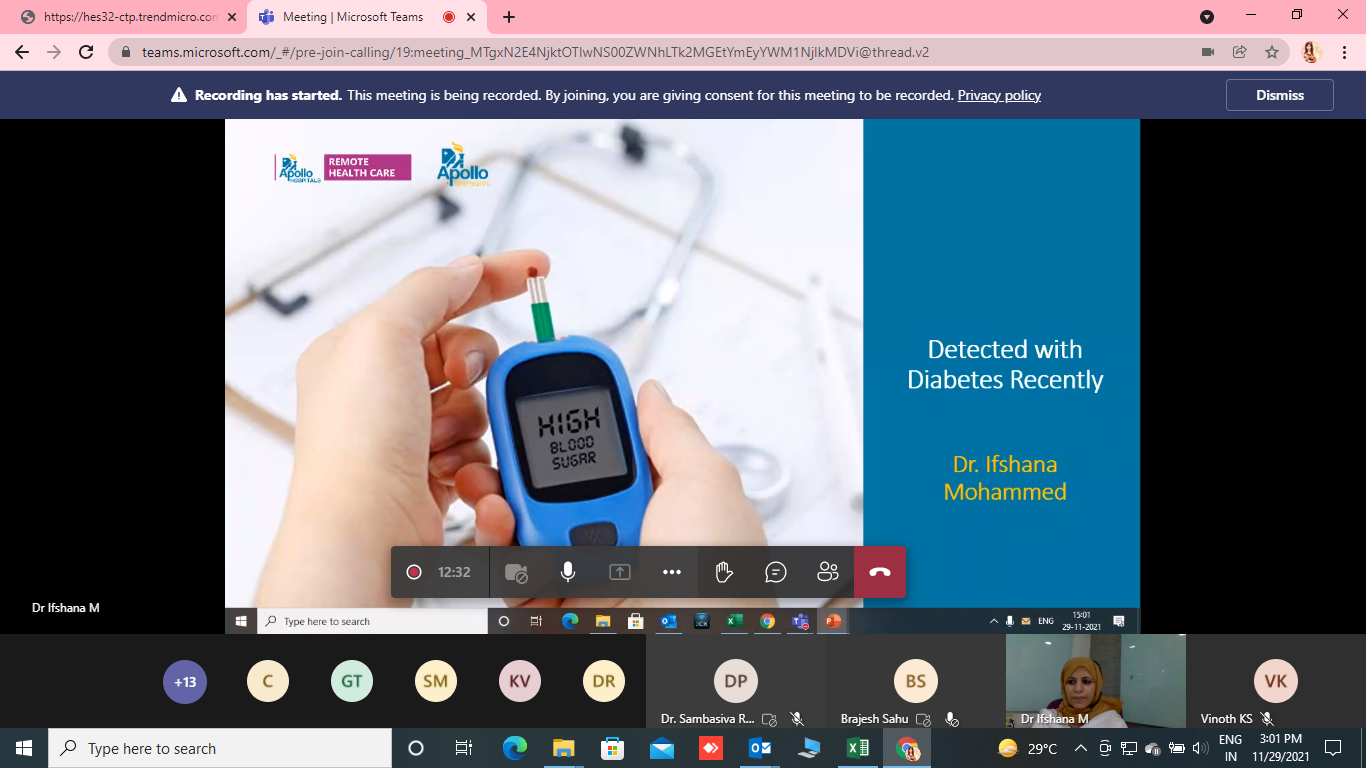Open the share content tray
The image size is (1366, 768).
[x=620, y=572]
